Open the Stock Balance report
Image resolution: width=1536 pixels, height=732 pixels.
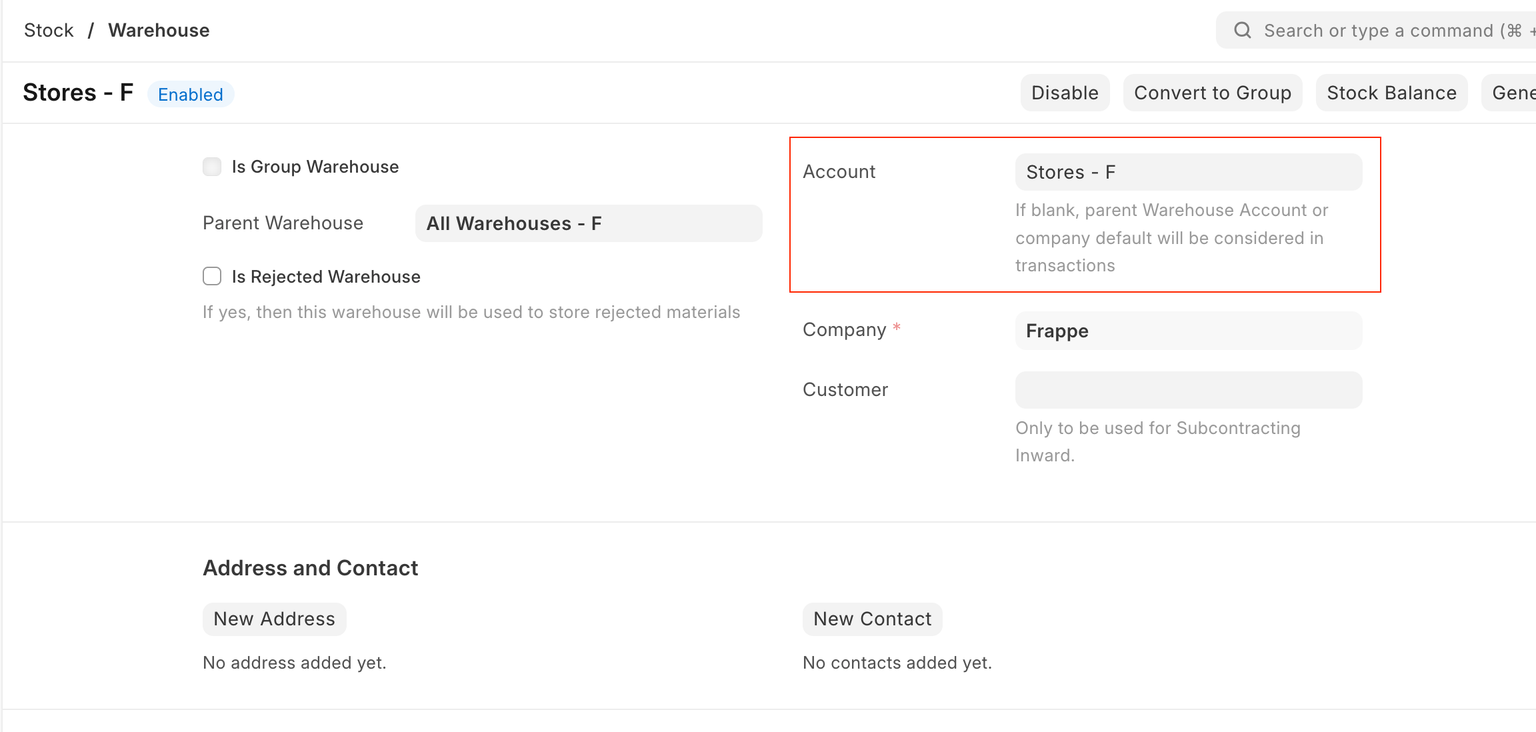click(x=1391, y=92)
